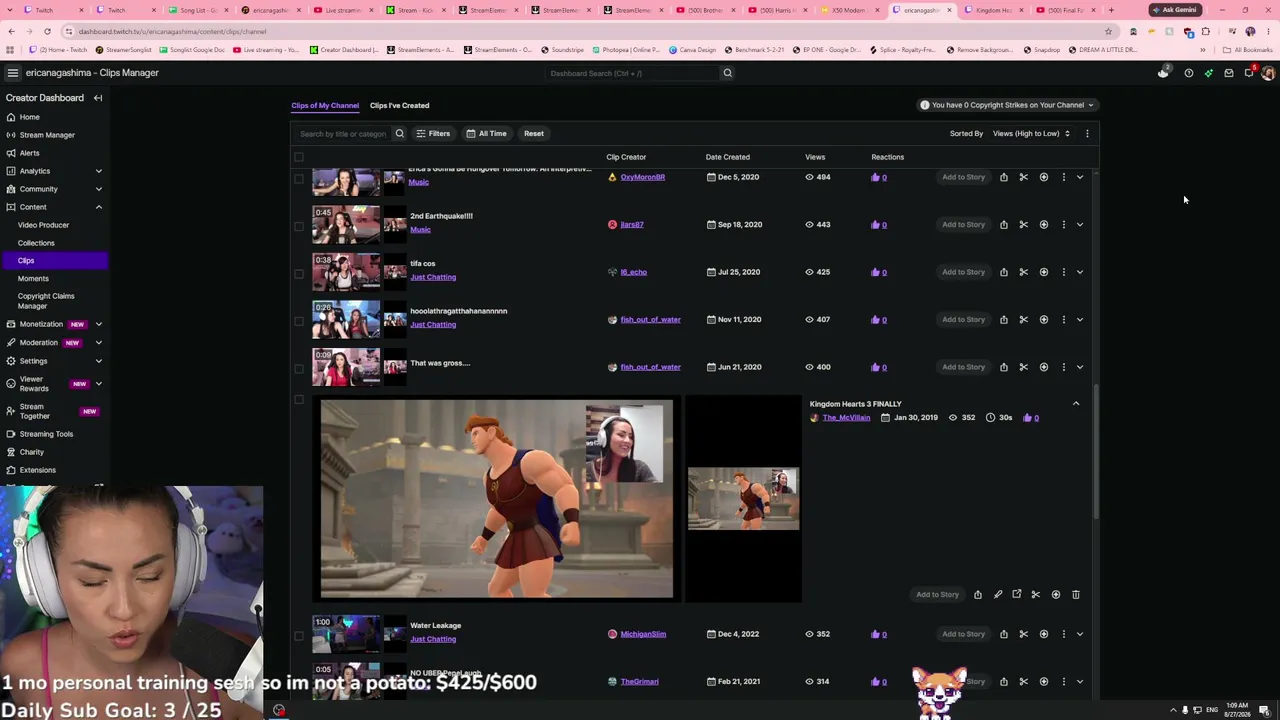Open Stream Manager from the sidebar
The height and width of the screenshot is (720, 1280).
point(47,135)
